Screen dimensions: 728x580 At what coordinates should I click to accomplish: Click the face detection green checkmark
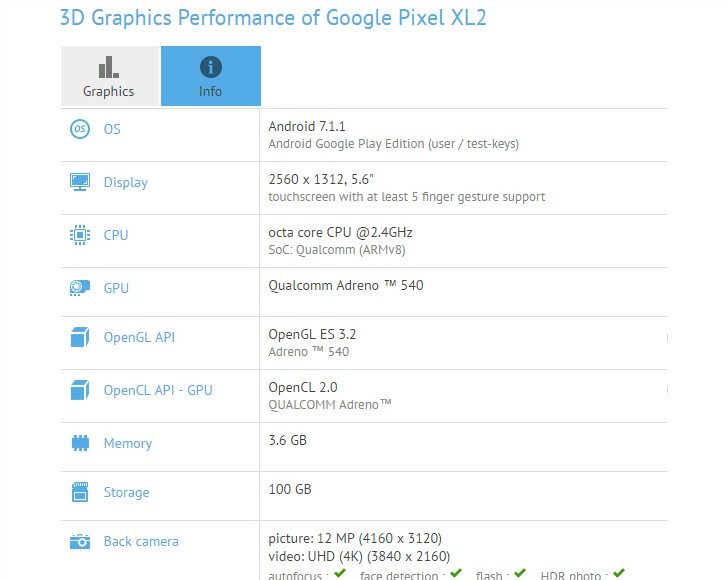[456, 574]
